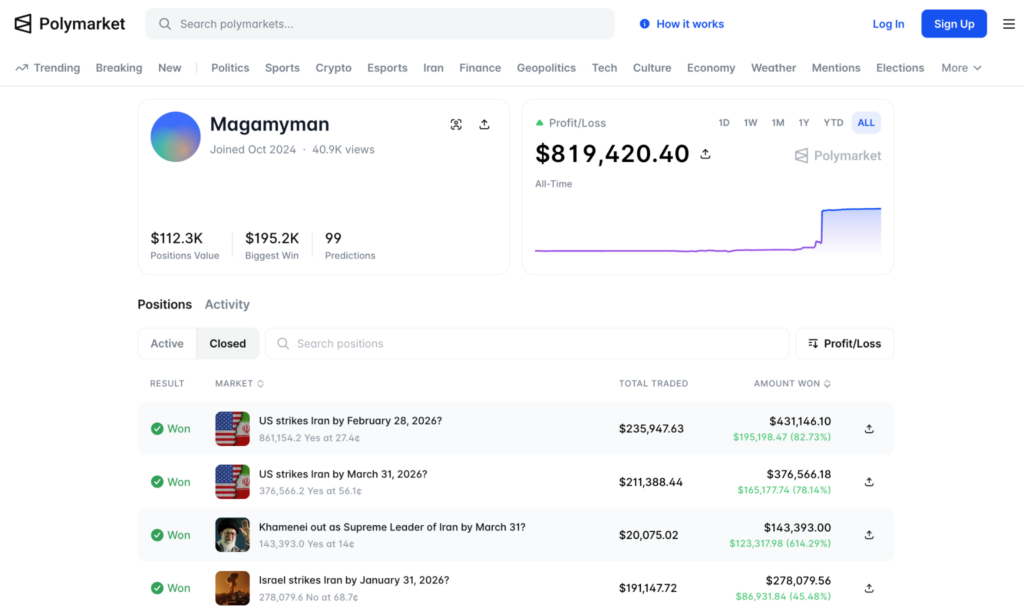Select the 1Y time range

[x=804, y=123]
